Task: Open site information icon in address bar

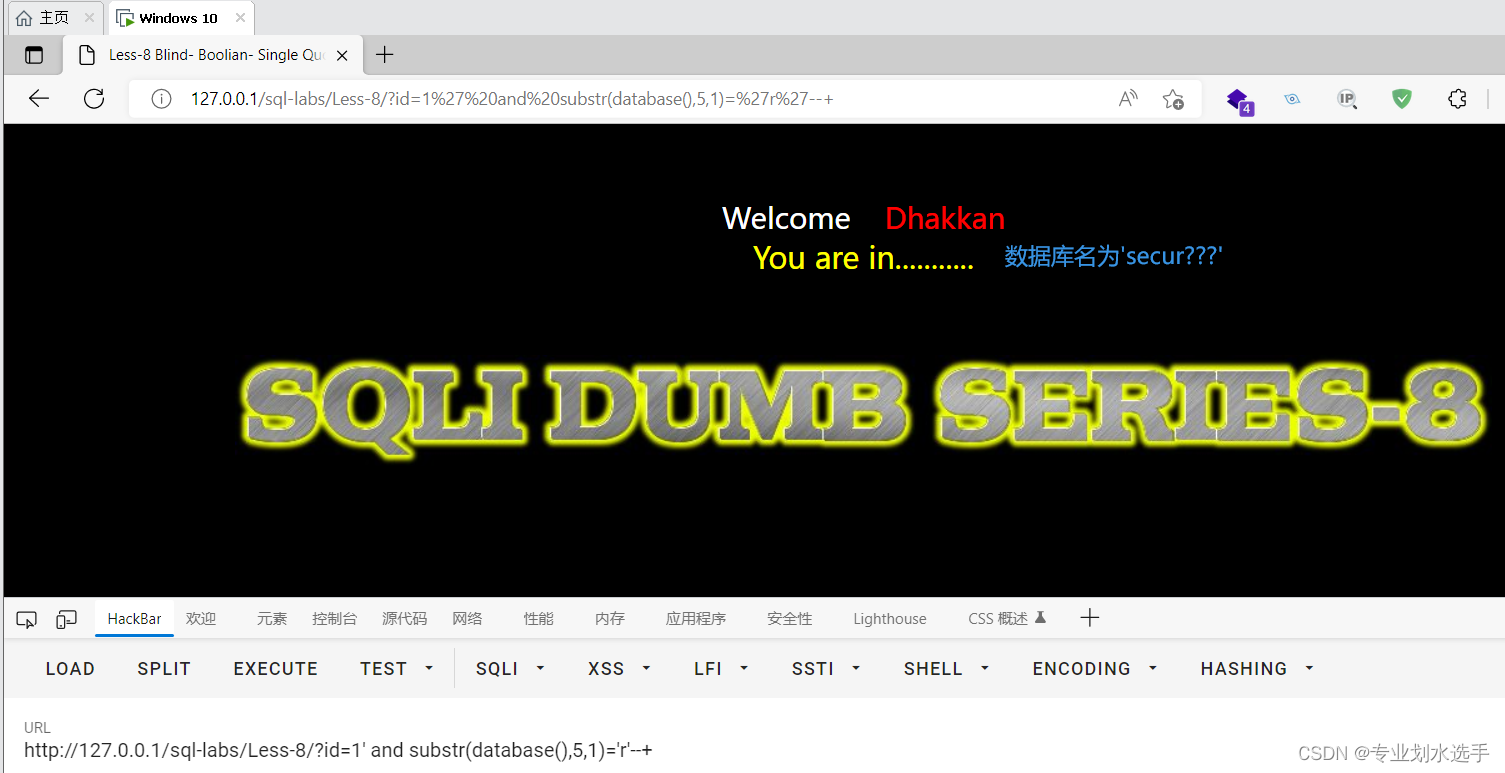Action: tap(160, 99)
